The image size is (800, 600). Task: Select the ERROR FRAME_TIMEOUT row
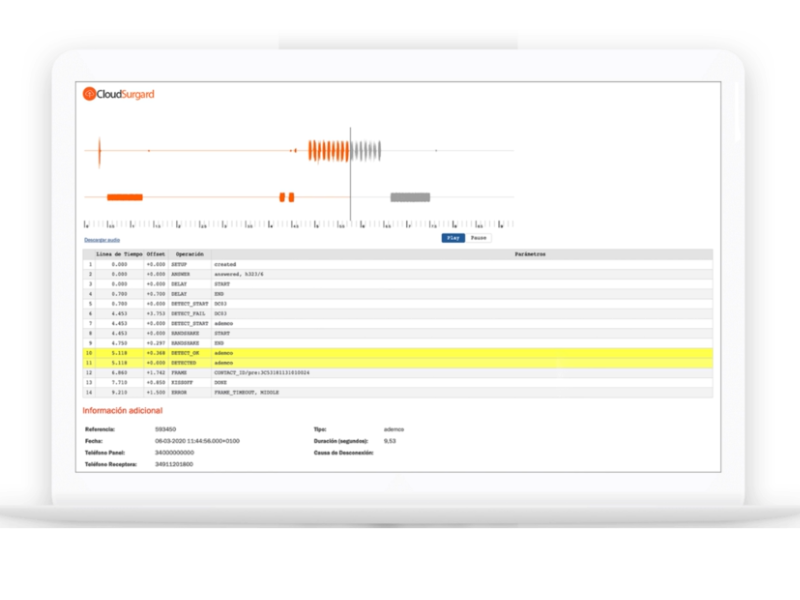(x=398, y=393)
